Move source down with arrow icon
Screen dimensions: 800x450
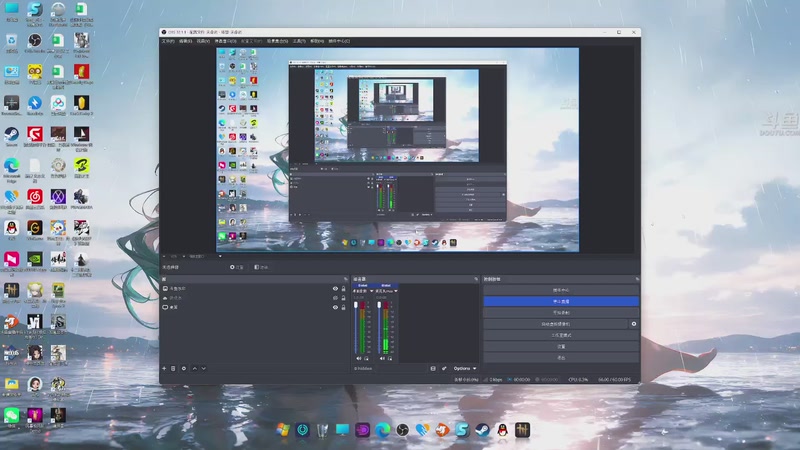pos(203,368)
